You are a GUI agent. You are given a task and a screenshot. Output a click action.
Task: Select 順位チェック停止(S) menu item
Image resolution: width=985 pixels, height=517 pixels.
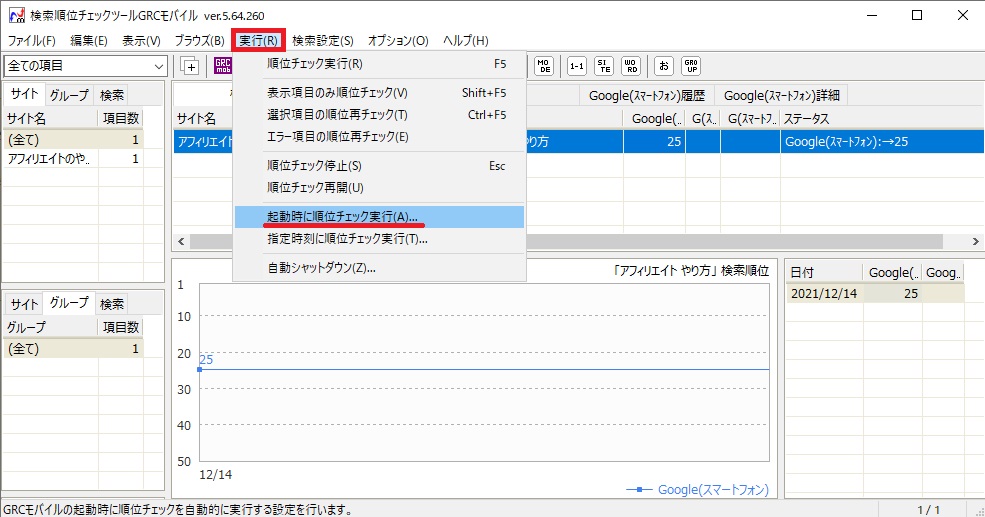[379, 166]
